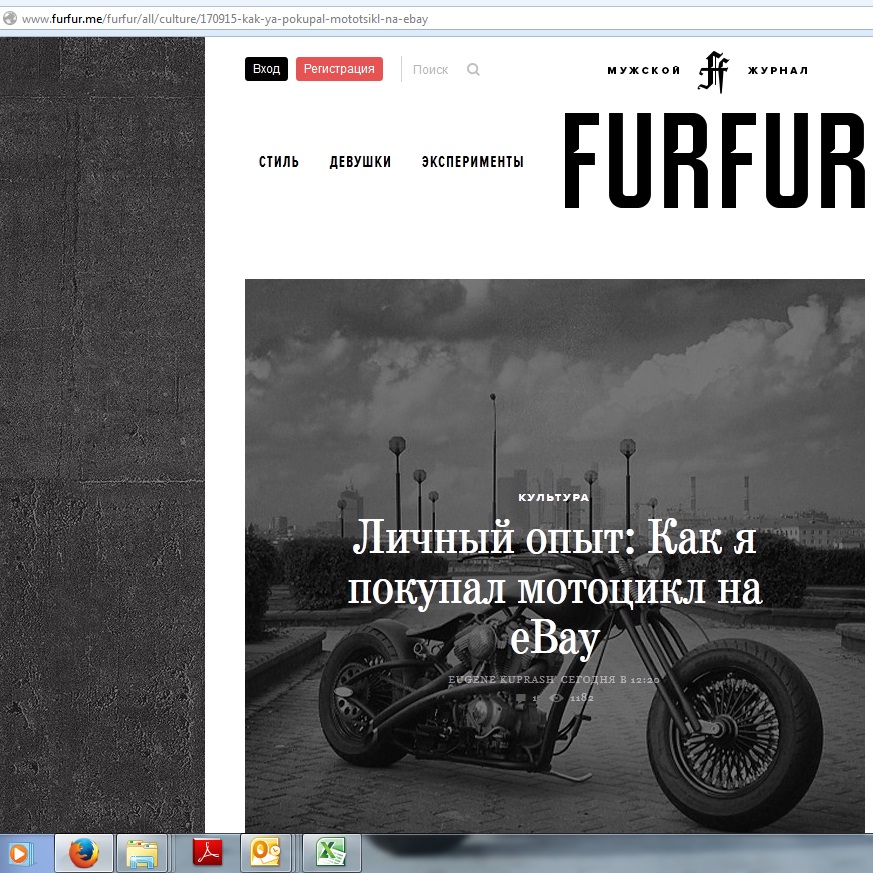Launch Adobe Reader from the taskbar
This screenshot has height=873, width=873.
click(207, 853)
